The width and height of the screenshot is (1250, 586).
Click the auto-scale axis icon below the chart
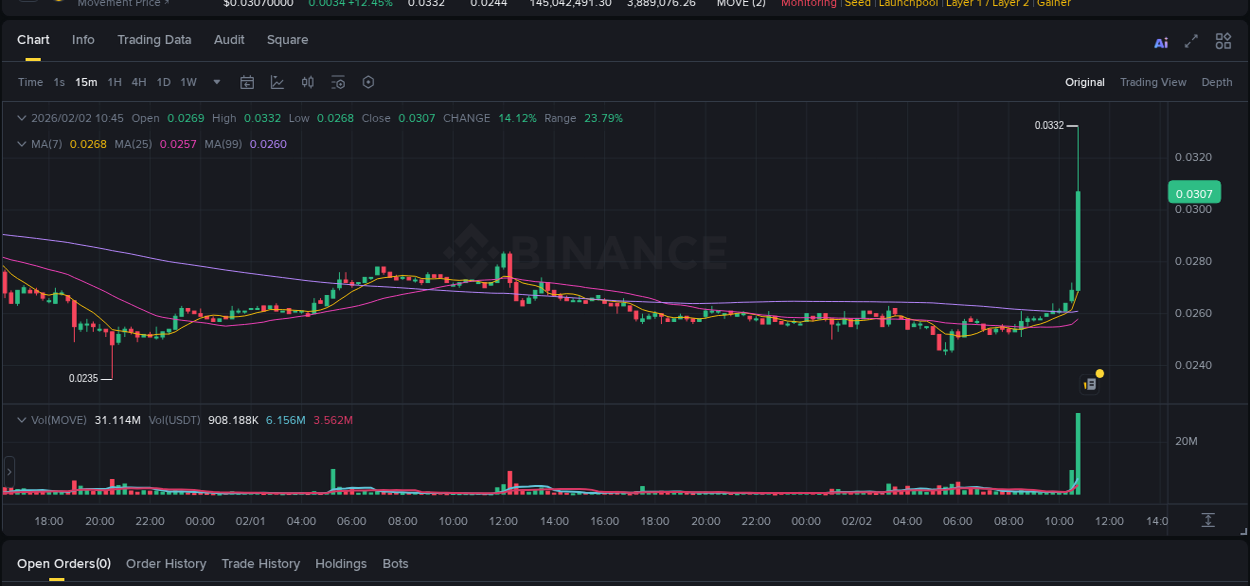[x=1206, y=520]
